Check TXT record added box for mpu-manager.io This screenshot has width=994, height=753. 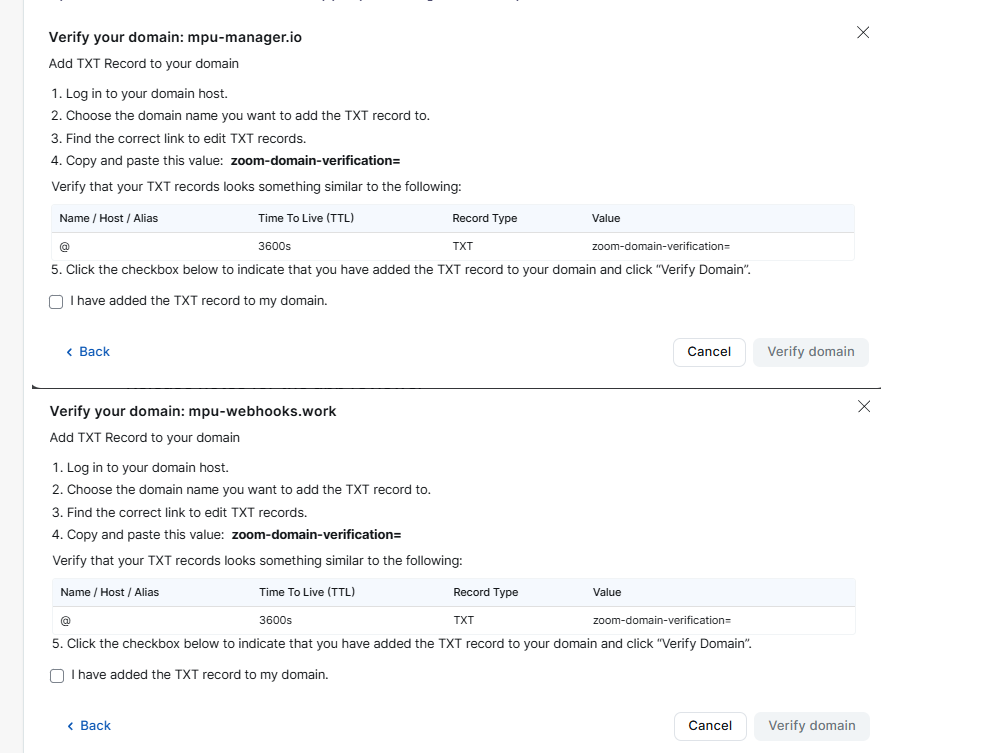(x=56, y=301)
